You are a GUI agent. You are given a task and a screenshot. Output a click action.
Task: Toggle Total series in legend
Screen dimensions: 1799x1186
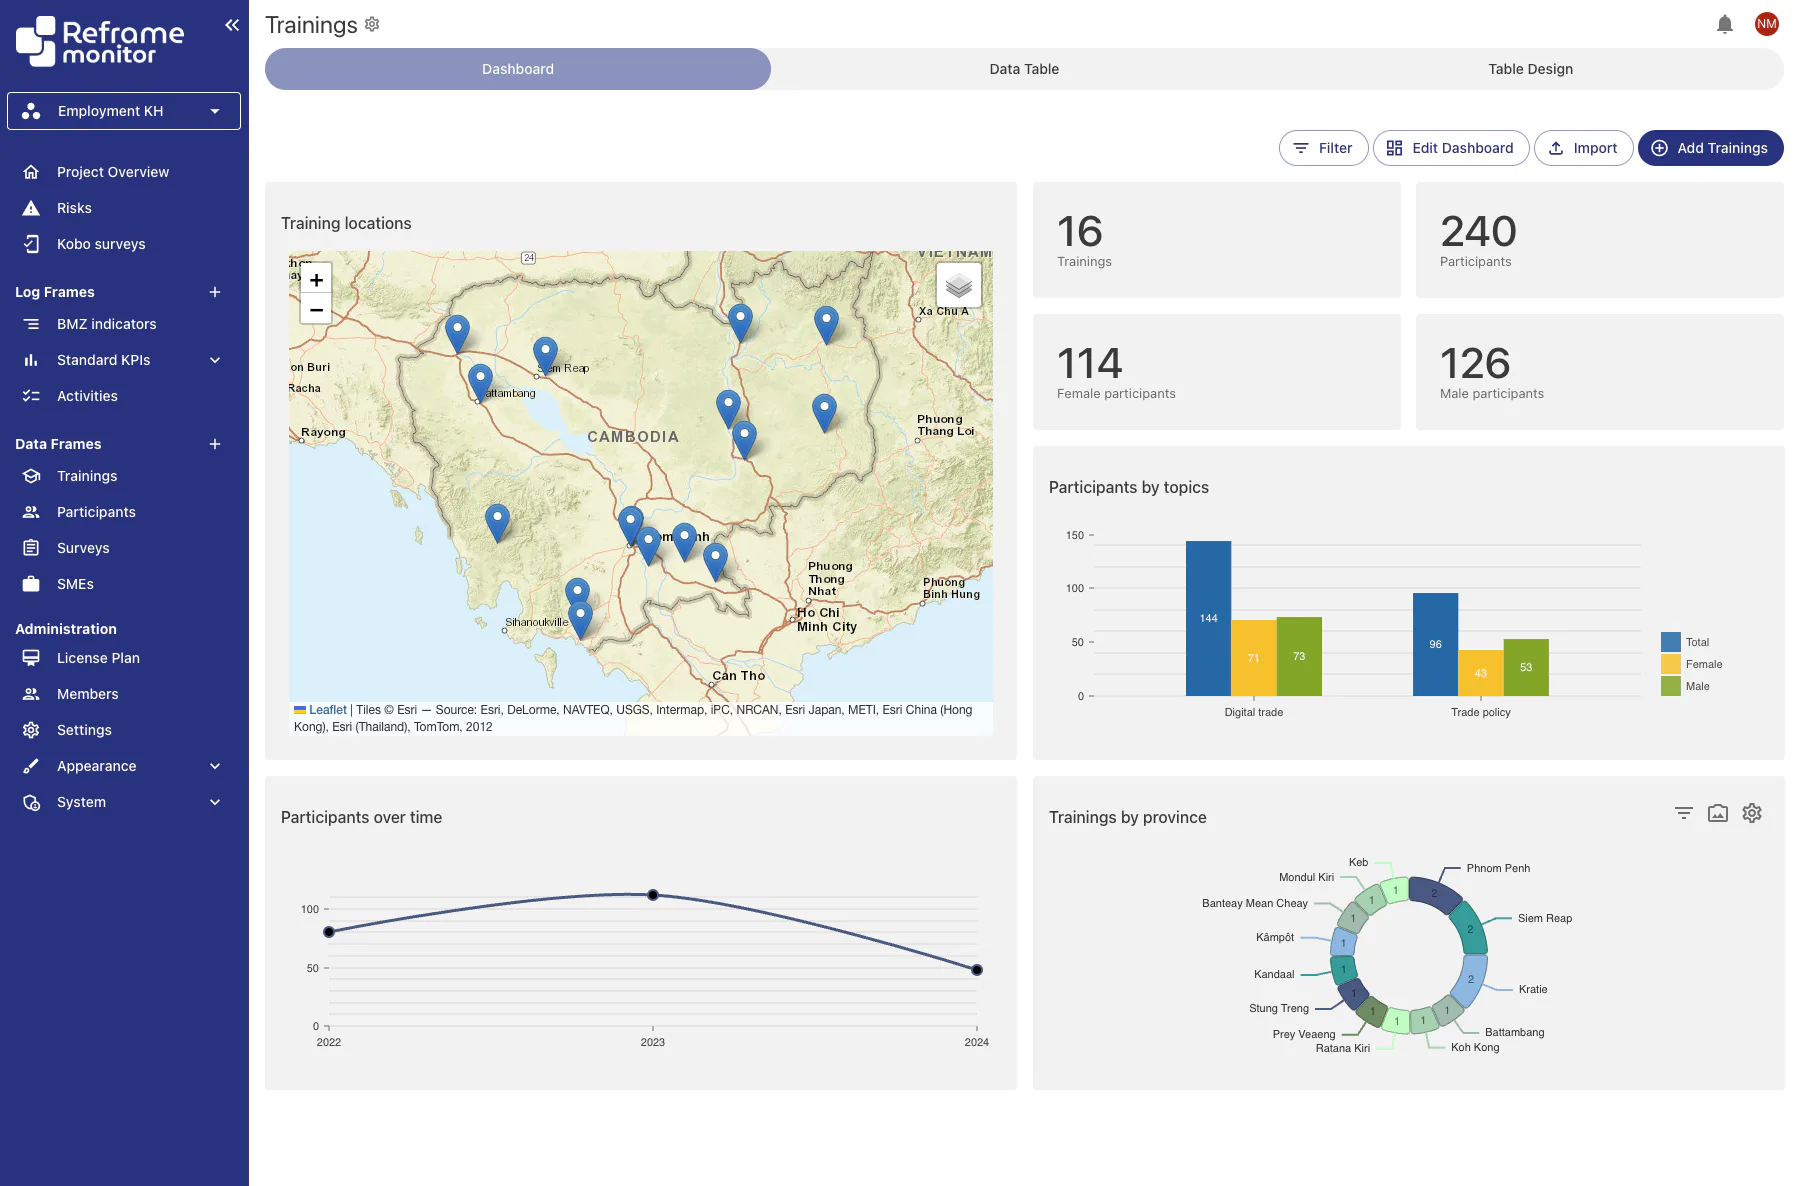pyautogui.click(x=1685, y=642)
